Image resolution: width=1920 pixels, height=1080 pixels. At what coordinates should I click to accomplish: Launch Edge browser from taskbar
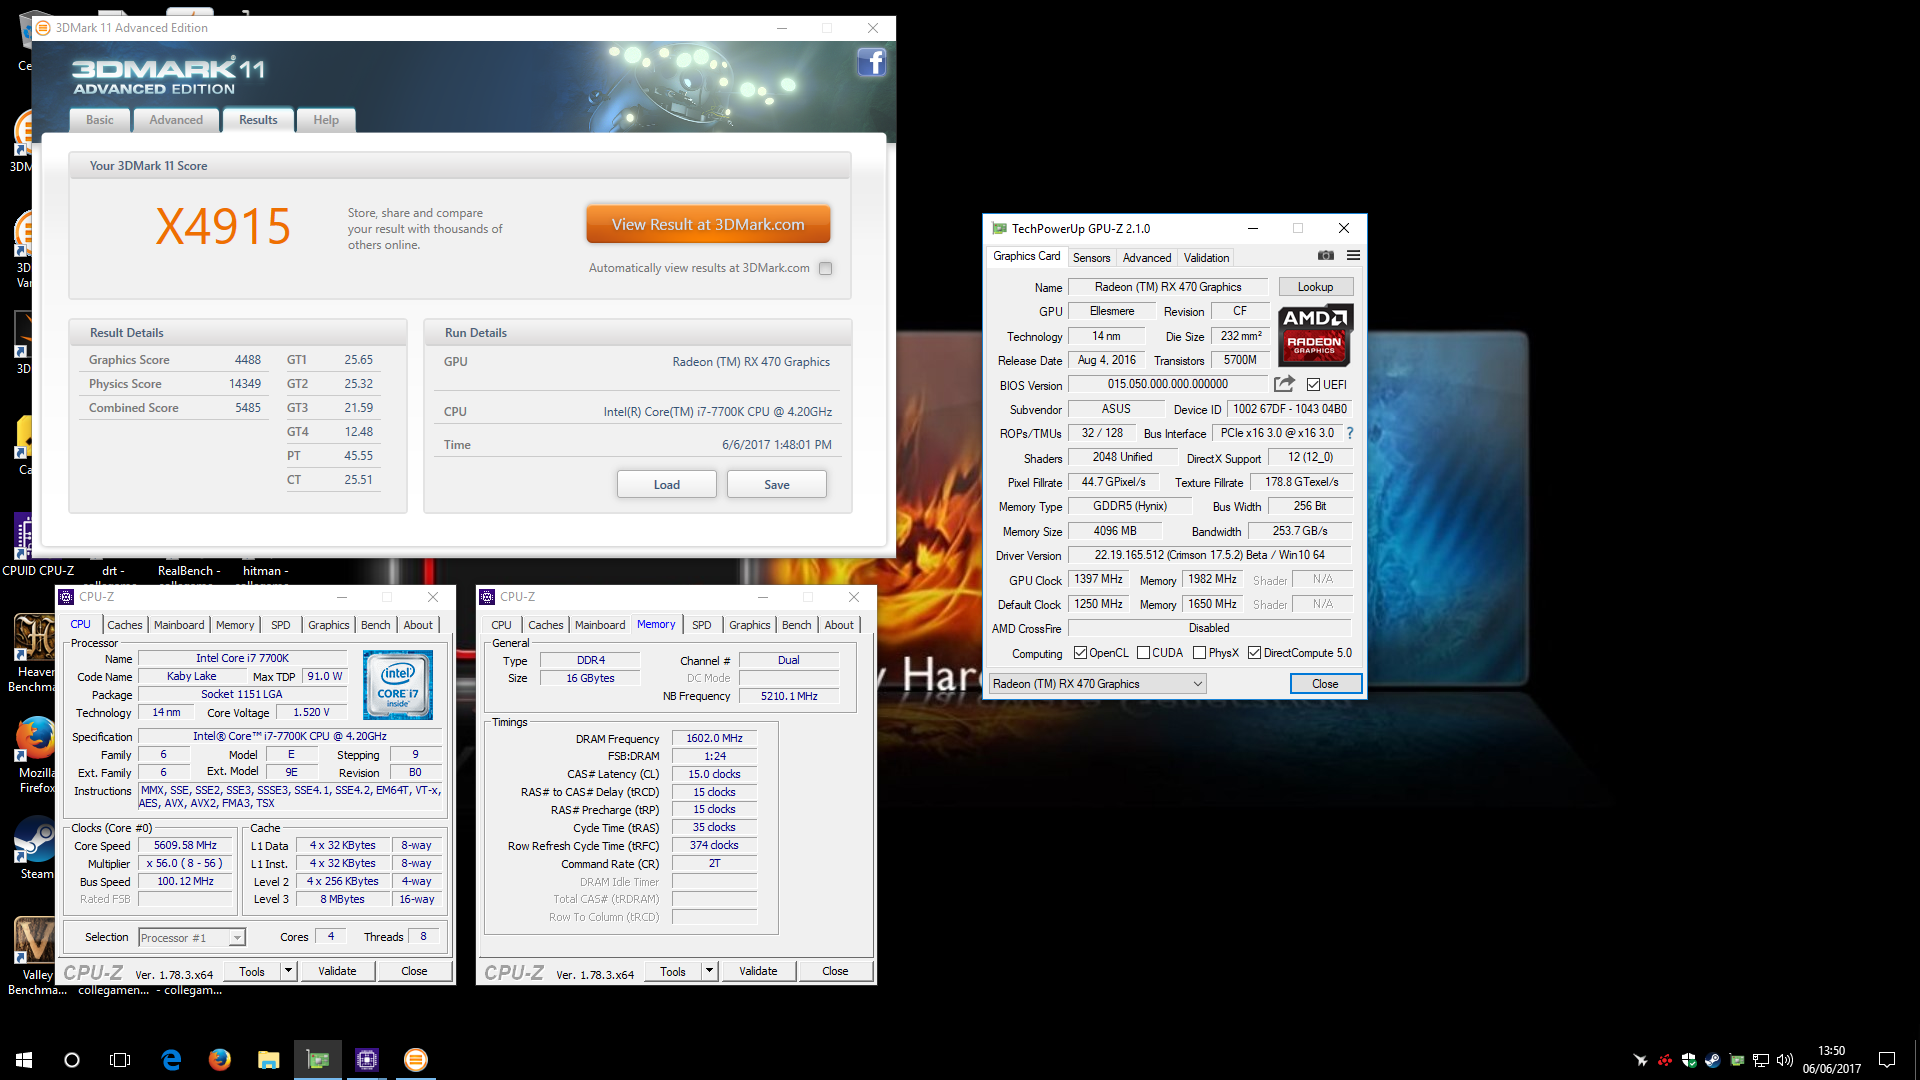pos(171,1060)
